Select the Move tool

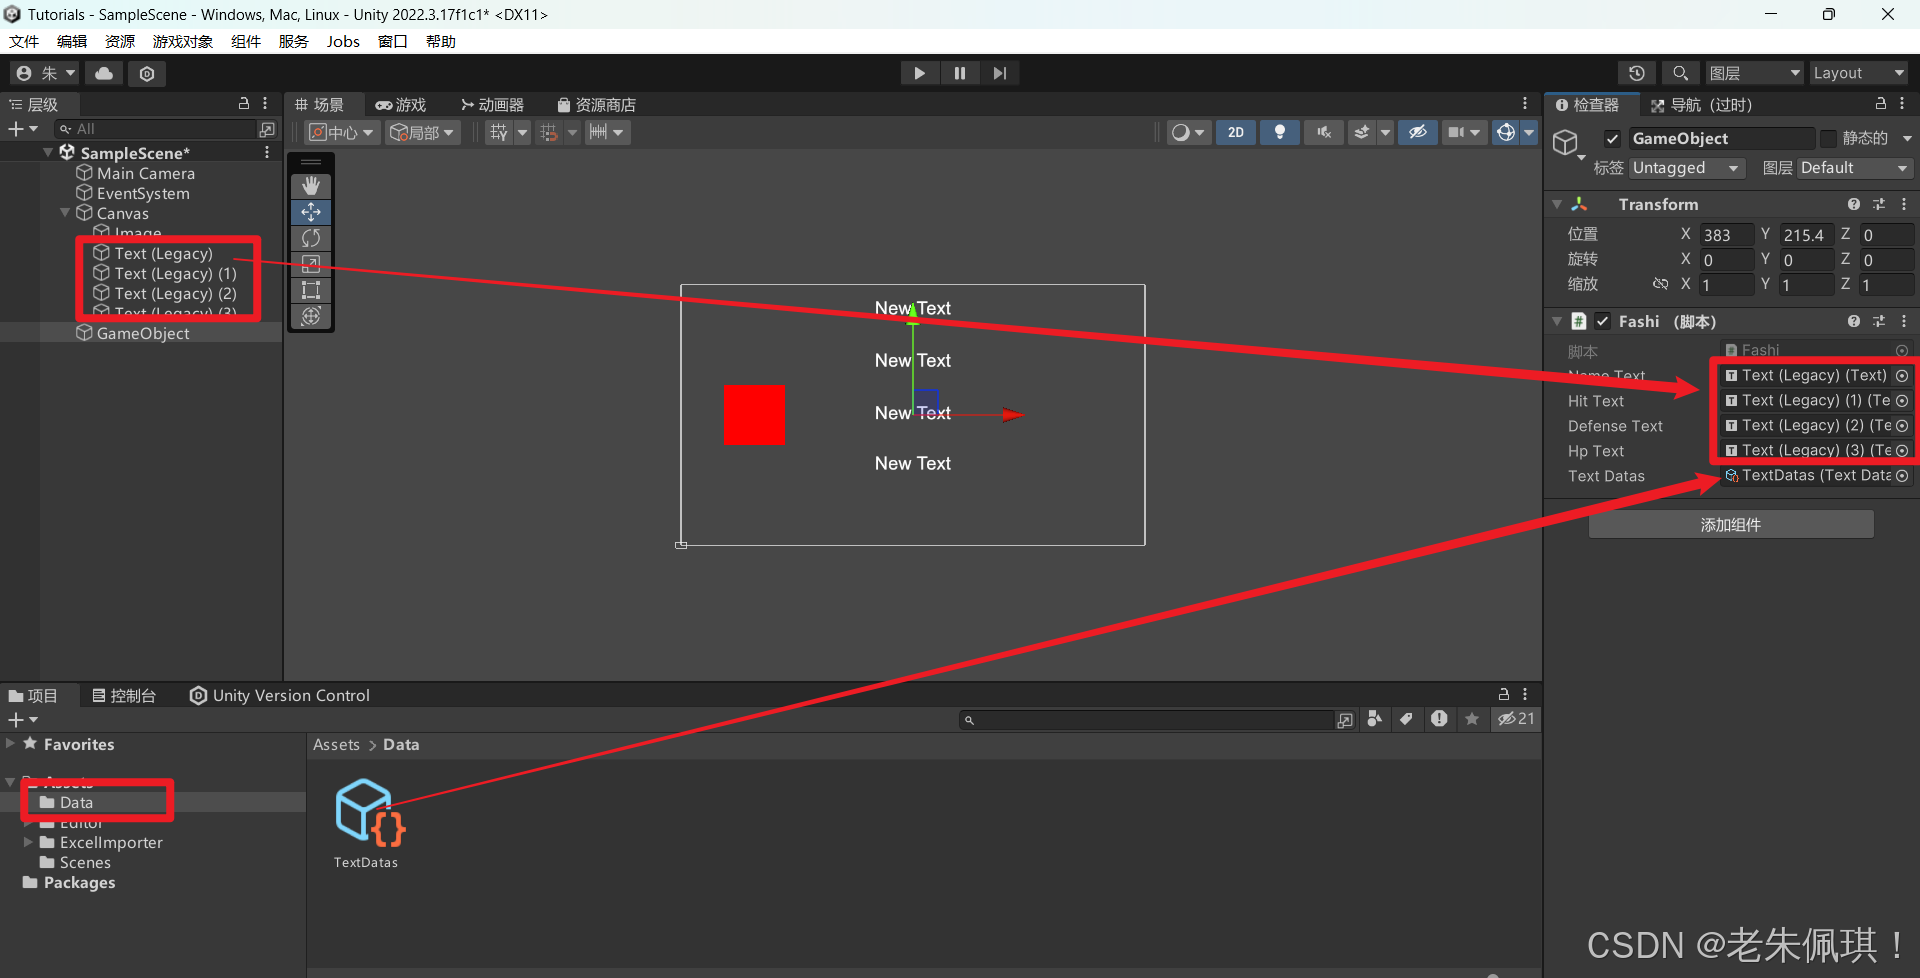pyautogui.click(x=311, y=212)
